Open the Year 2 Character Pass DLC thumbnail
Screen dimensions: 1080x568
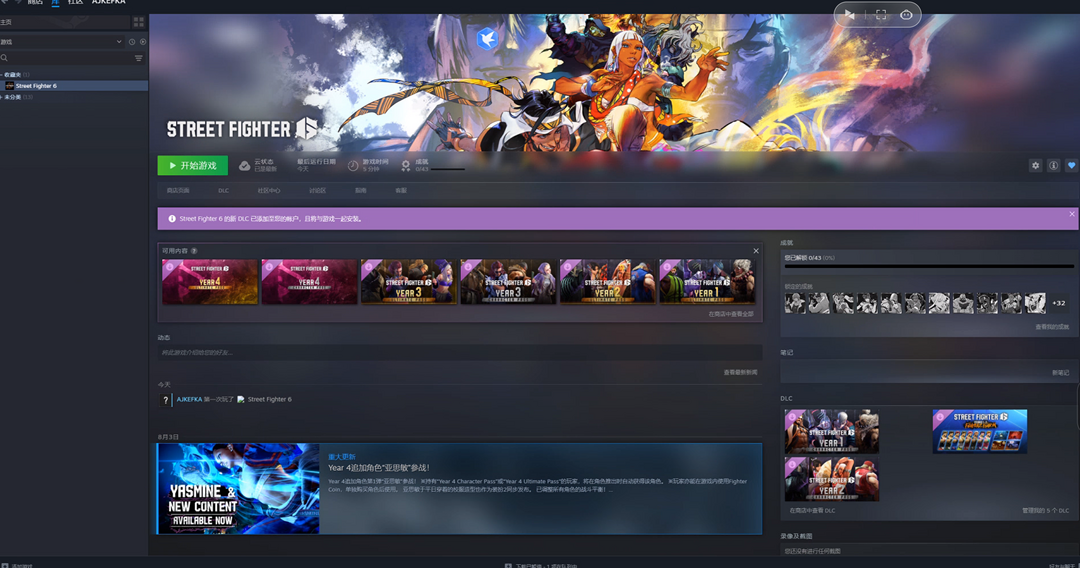click(x=831, y=479)
